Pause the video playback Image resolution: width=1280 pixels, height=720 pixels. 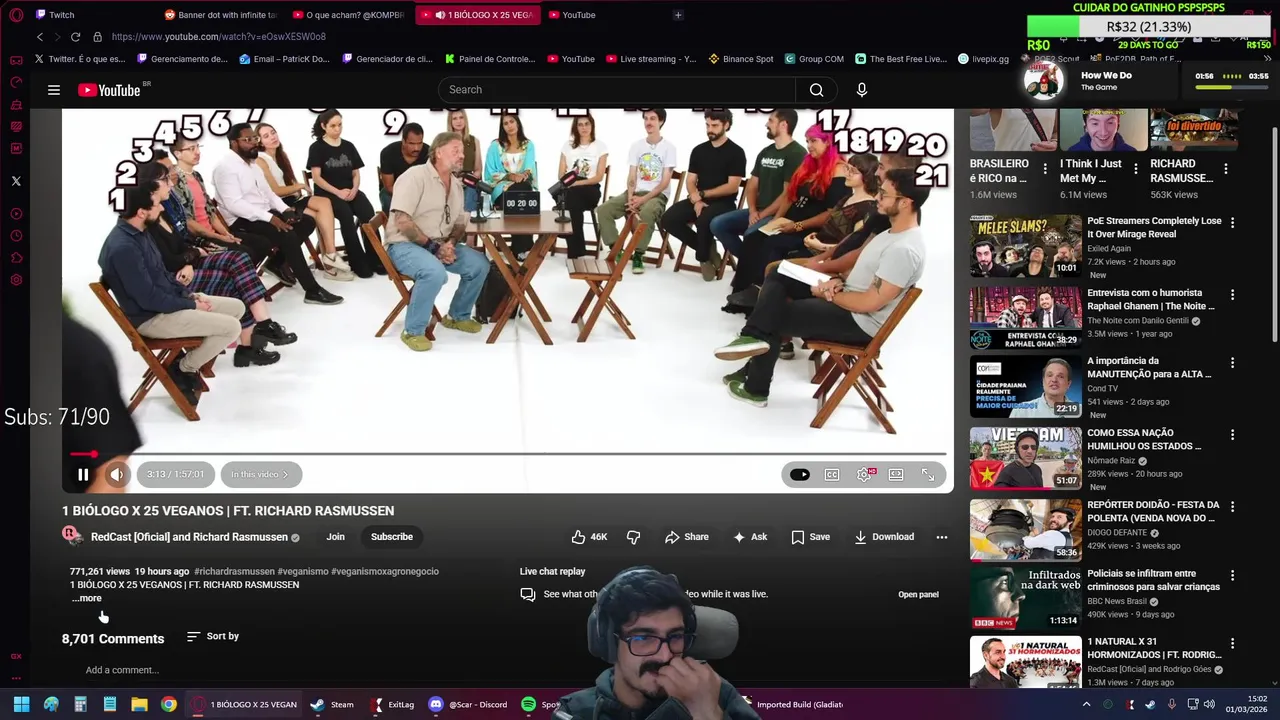tap(83, 474)
